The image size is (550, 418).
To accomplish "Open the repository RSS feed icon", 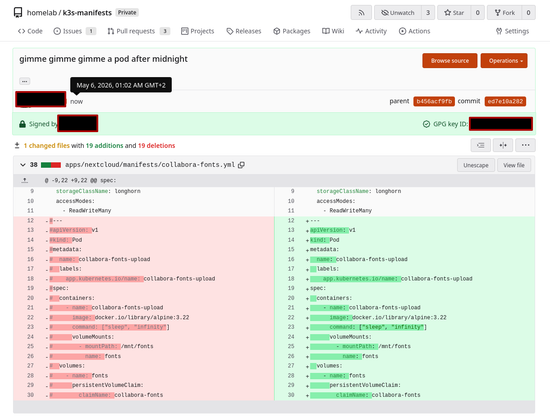I will [361, 13].
